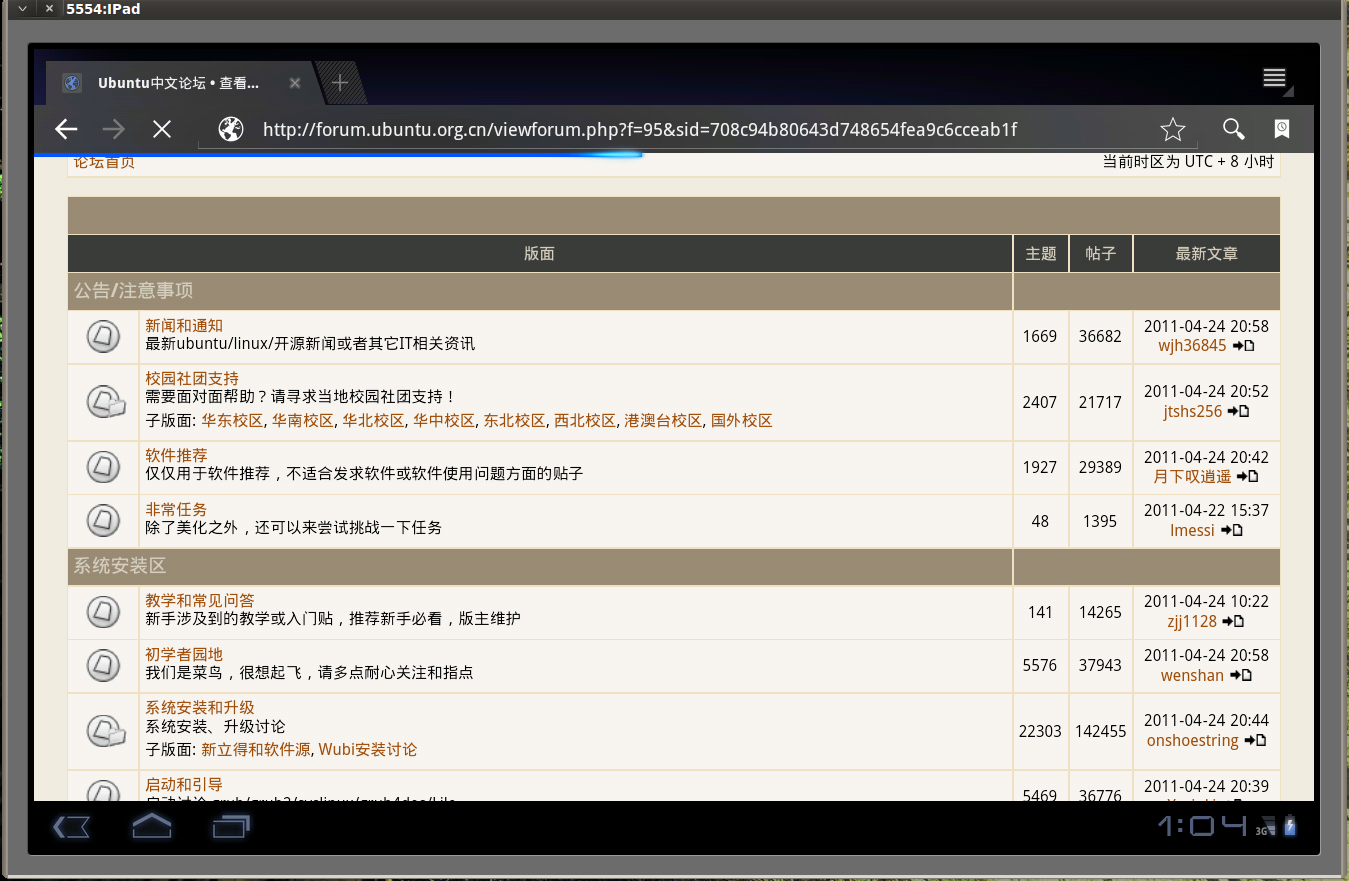Image resolution: width=1349 pixels, height=881 pixels.
Task: Open user profile lmessi
Action: 1192,530
